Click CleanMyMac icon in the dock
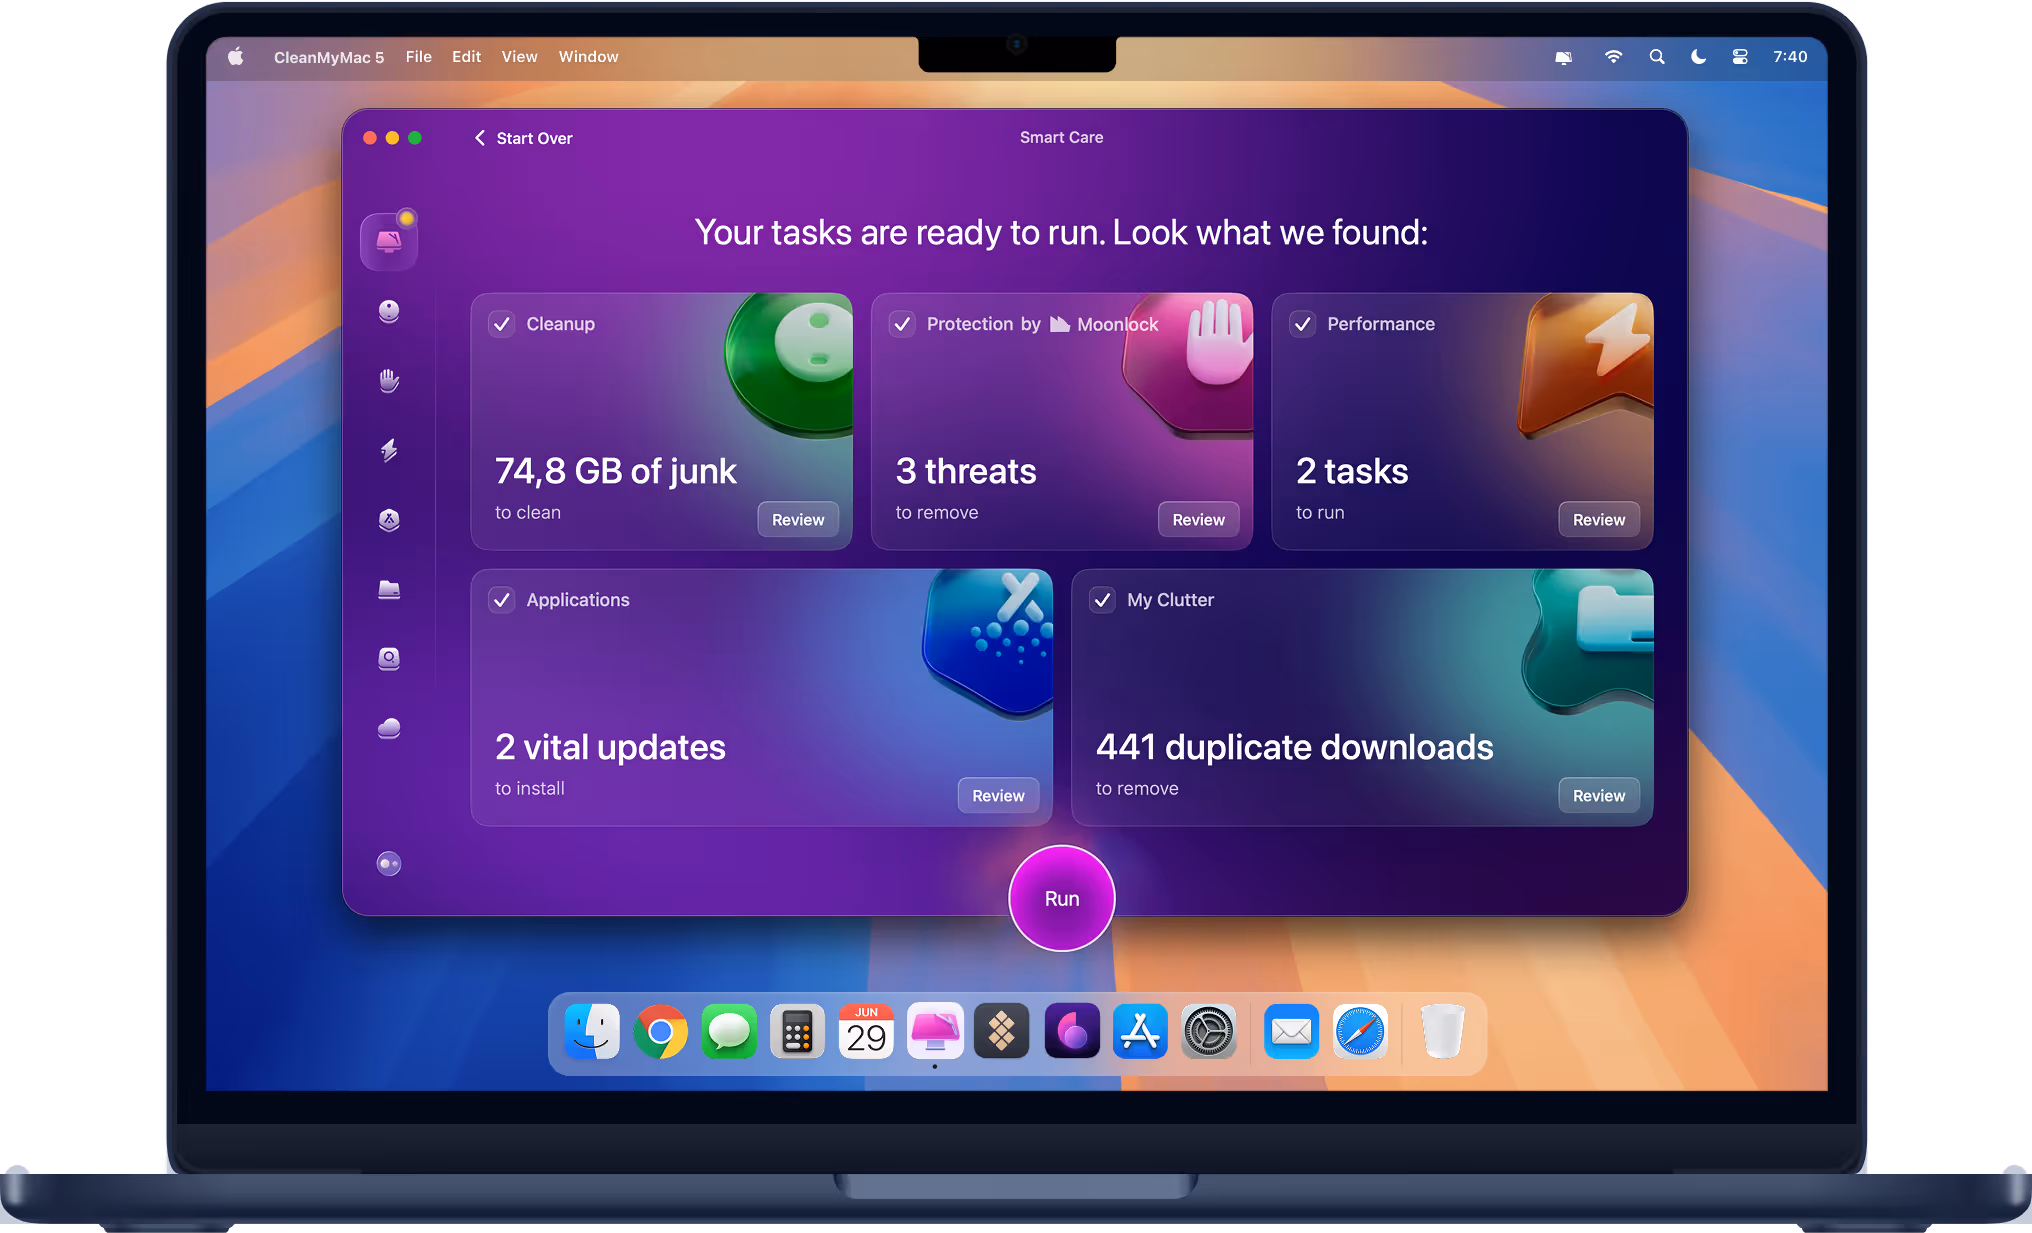This screenshot has height=1233, width=2032. coord(935,1032)
